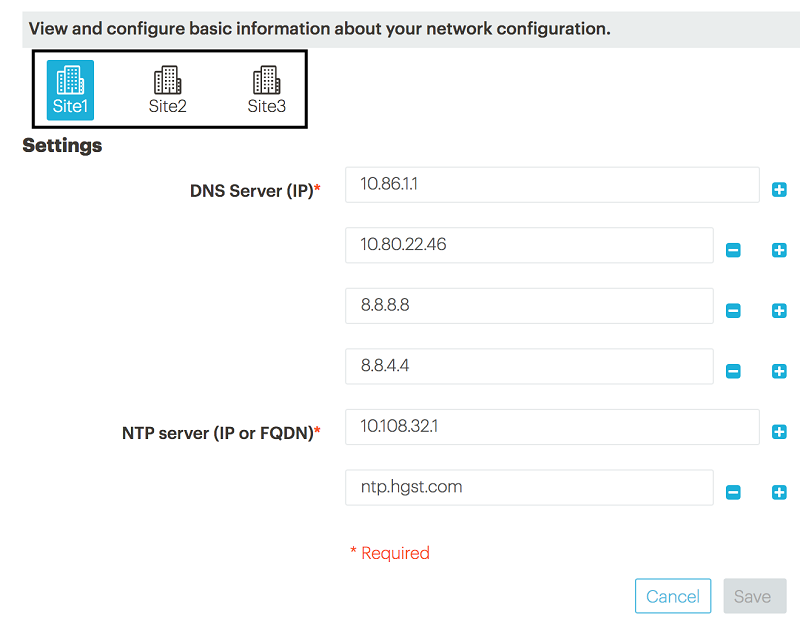
Task: Save the network settings
Action: (754, 597)
